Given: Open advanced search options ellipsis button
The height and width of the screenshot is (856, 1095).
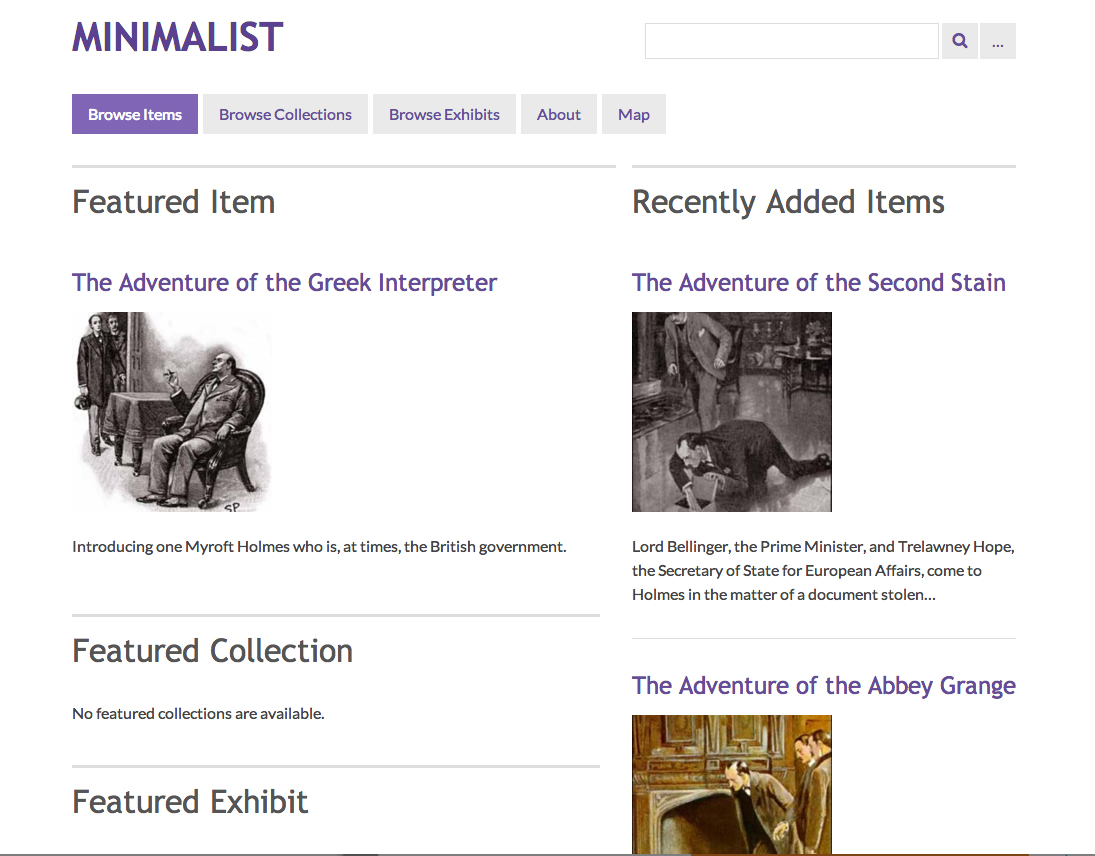Looking at the screenshot, I should (998, 41).
